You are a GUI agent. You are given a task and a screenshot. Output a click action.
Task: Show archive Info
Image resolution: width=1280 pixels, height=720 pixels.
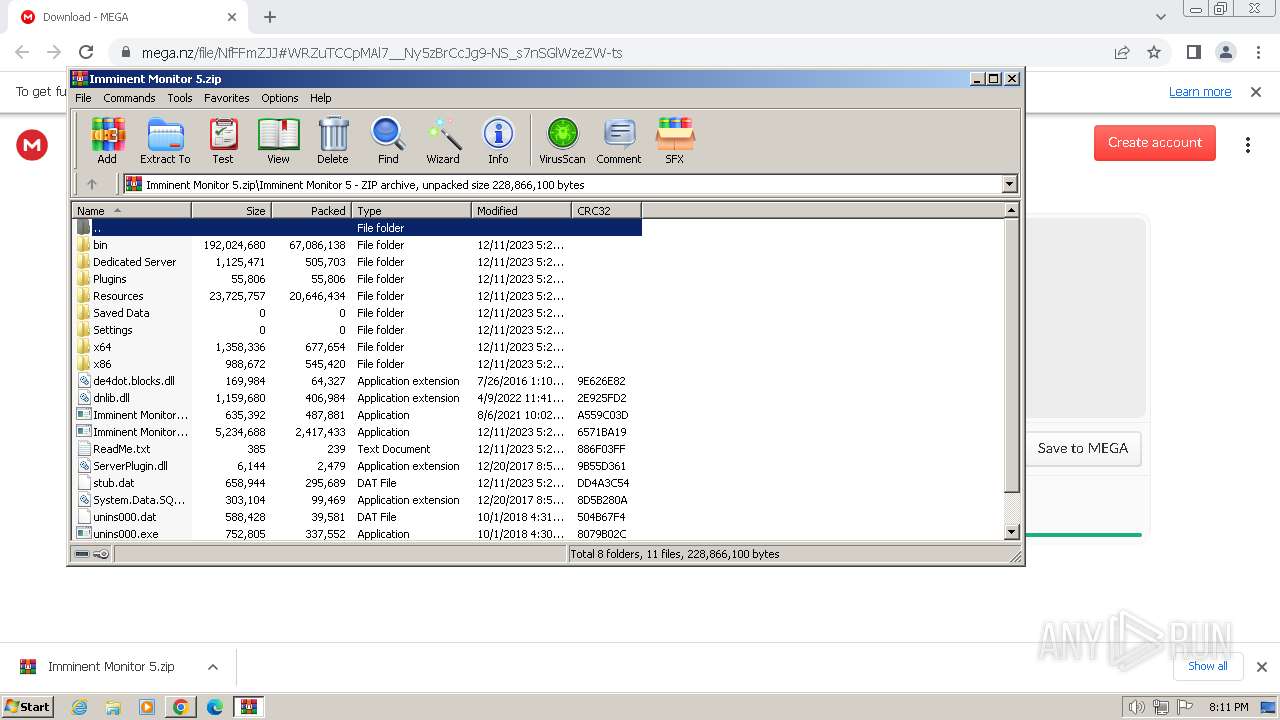point(498,140)
